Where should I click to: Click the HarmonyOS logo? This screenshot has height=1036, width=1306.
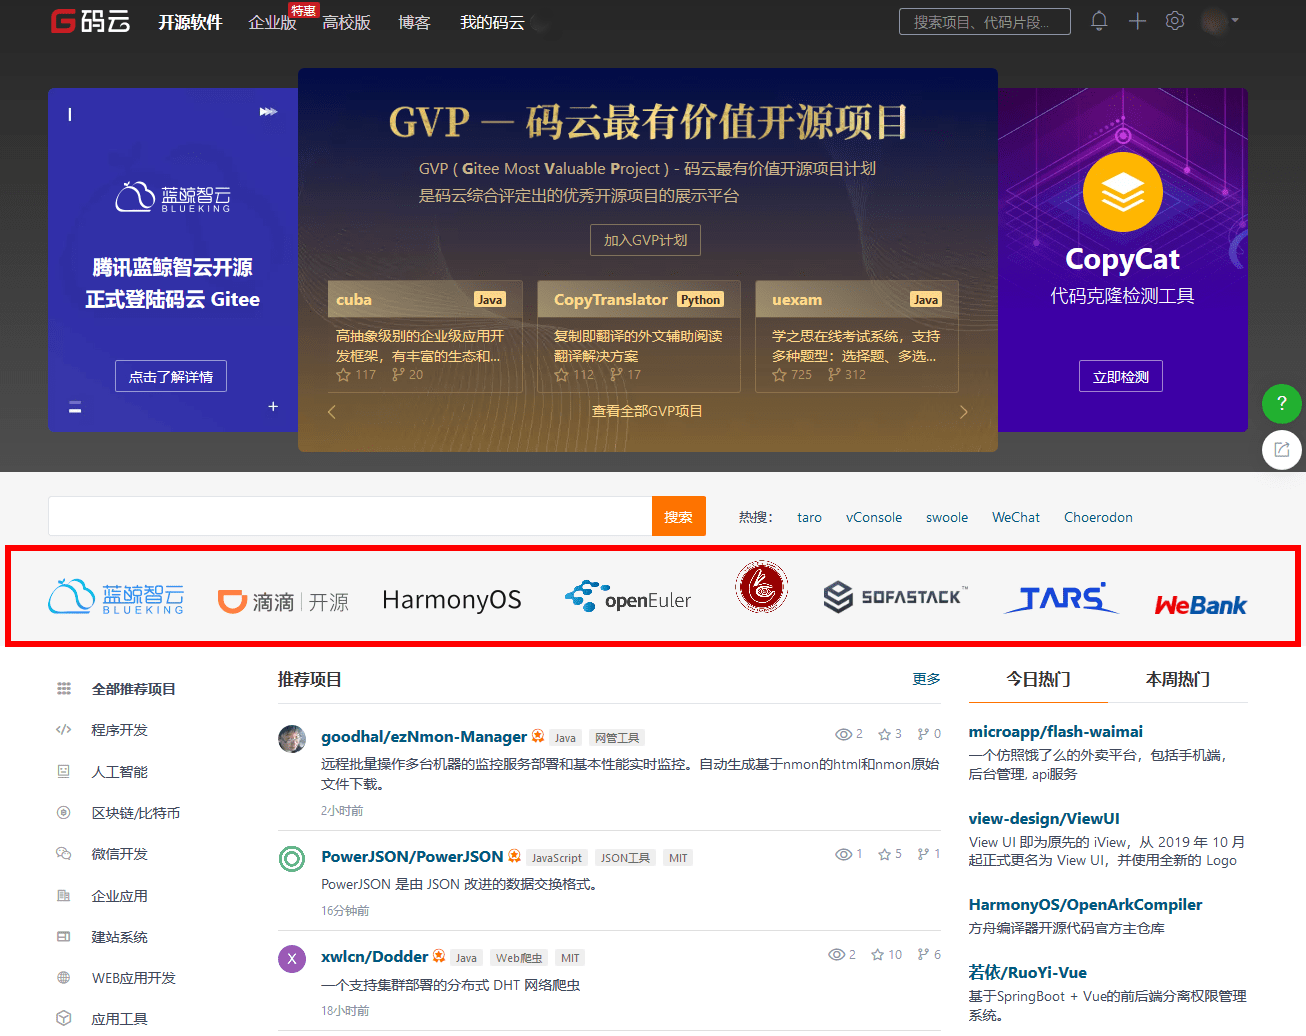coord(452,600)
